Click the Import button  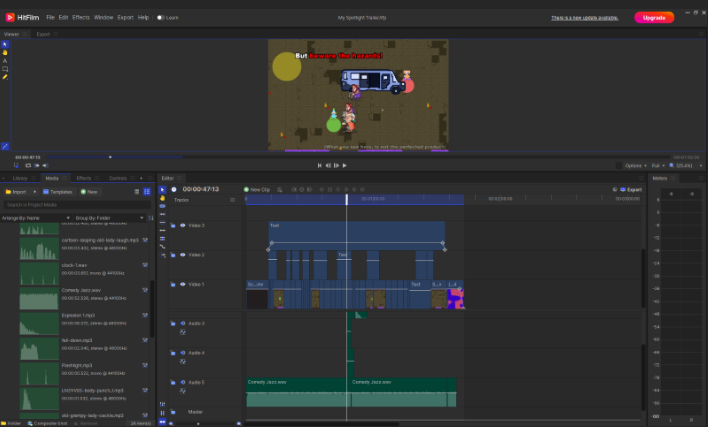pyautogui.click(x=16, y=192)
